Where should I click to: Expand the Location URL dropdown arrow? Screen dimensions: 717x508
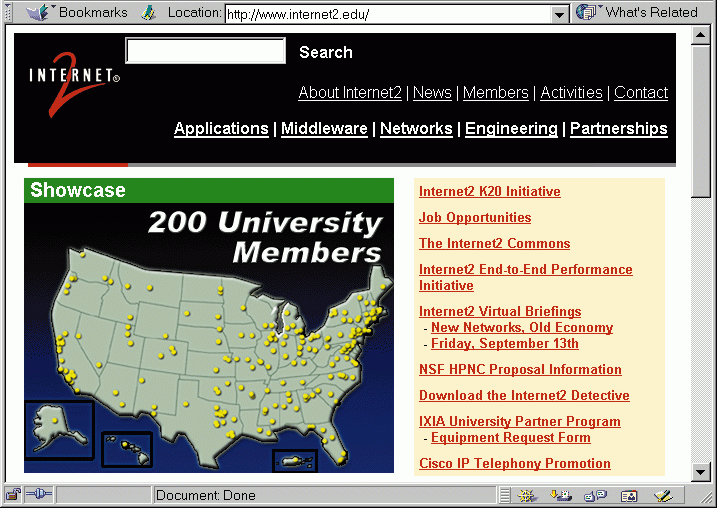[x=559, y=15]
